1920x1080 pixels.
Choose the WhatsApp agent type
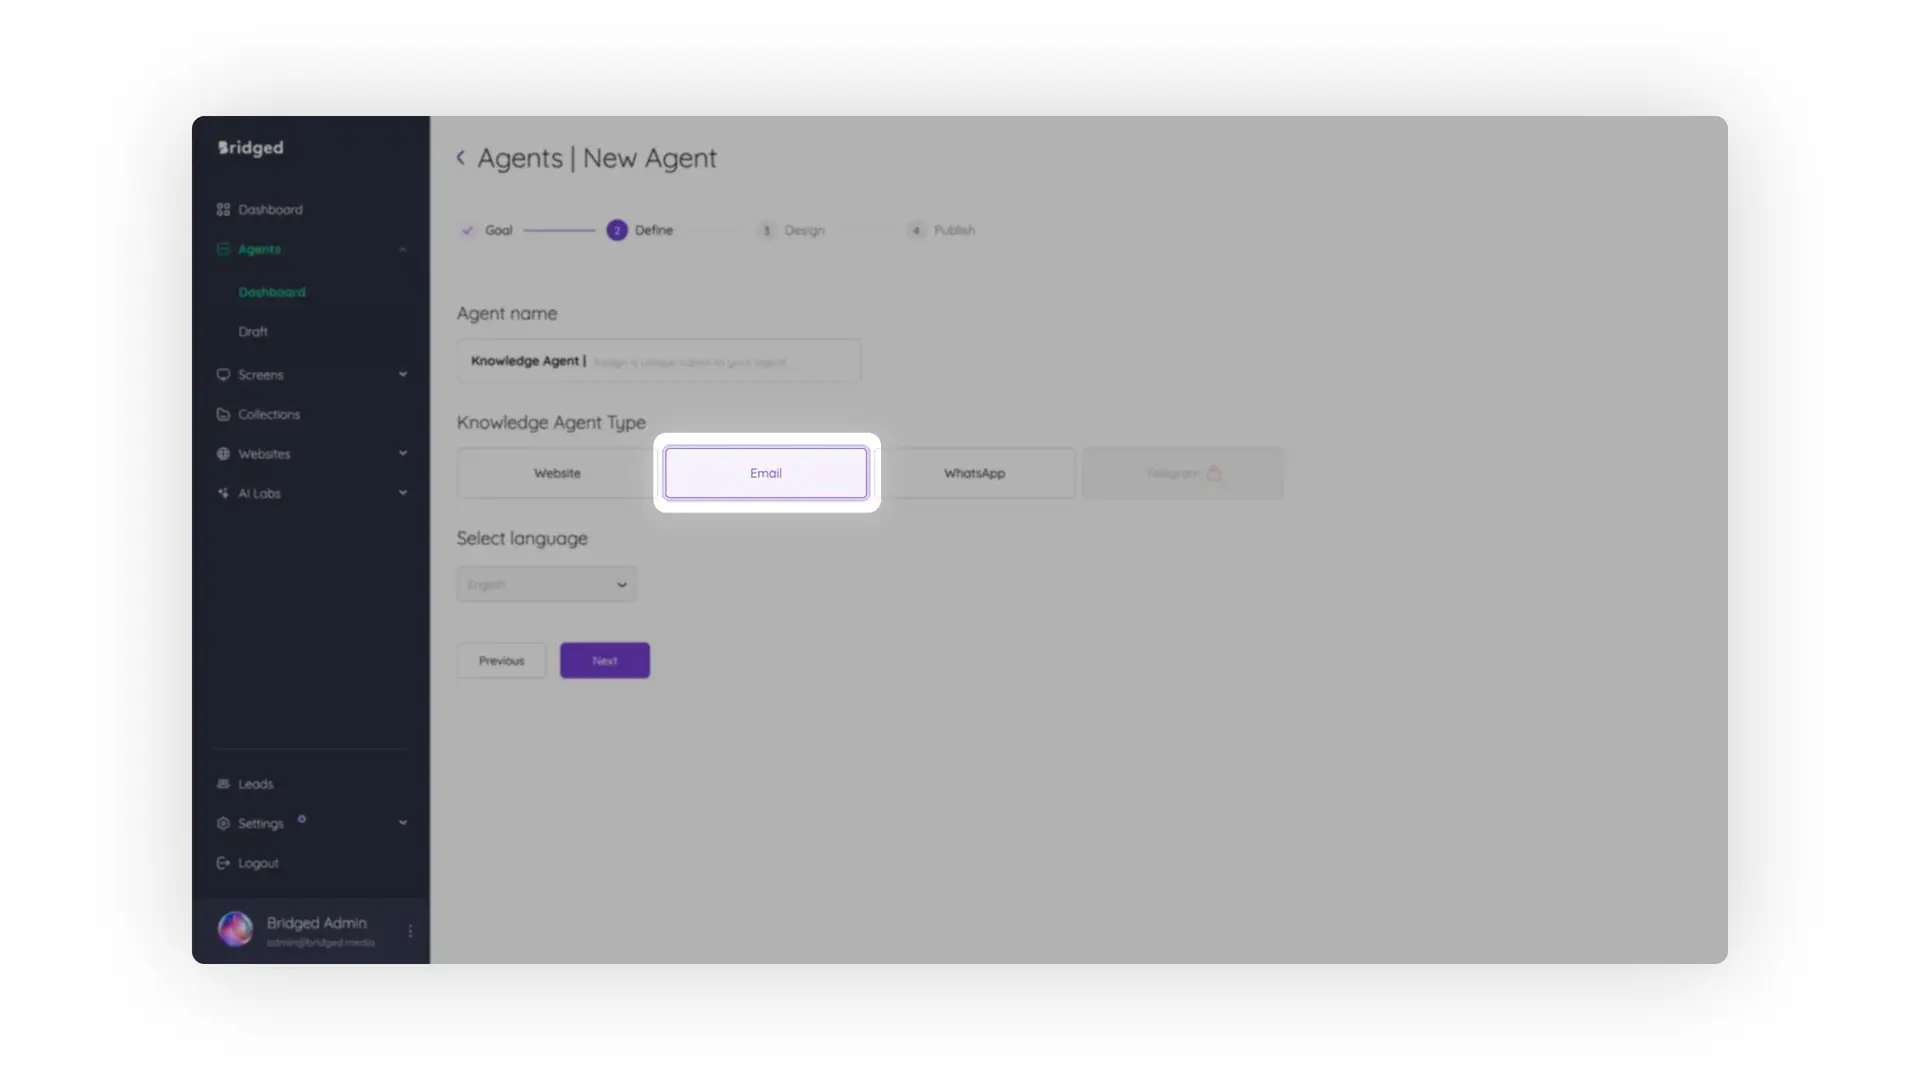coord(974,473)
